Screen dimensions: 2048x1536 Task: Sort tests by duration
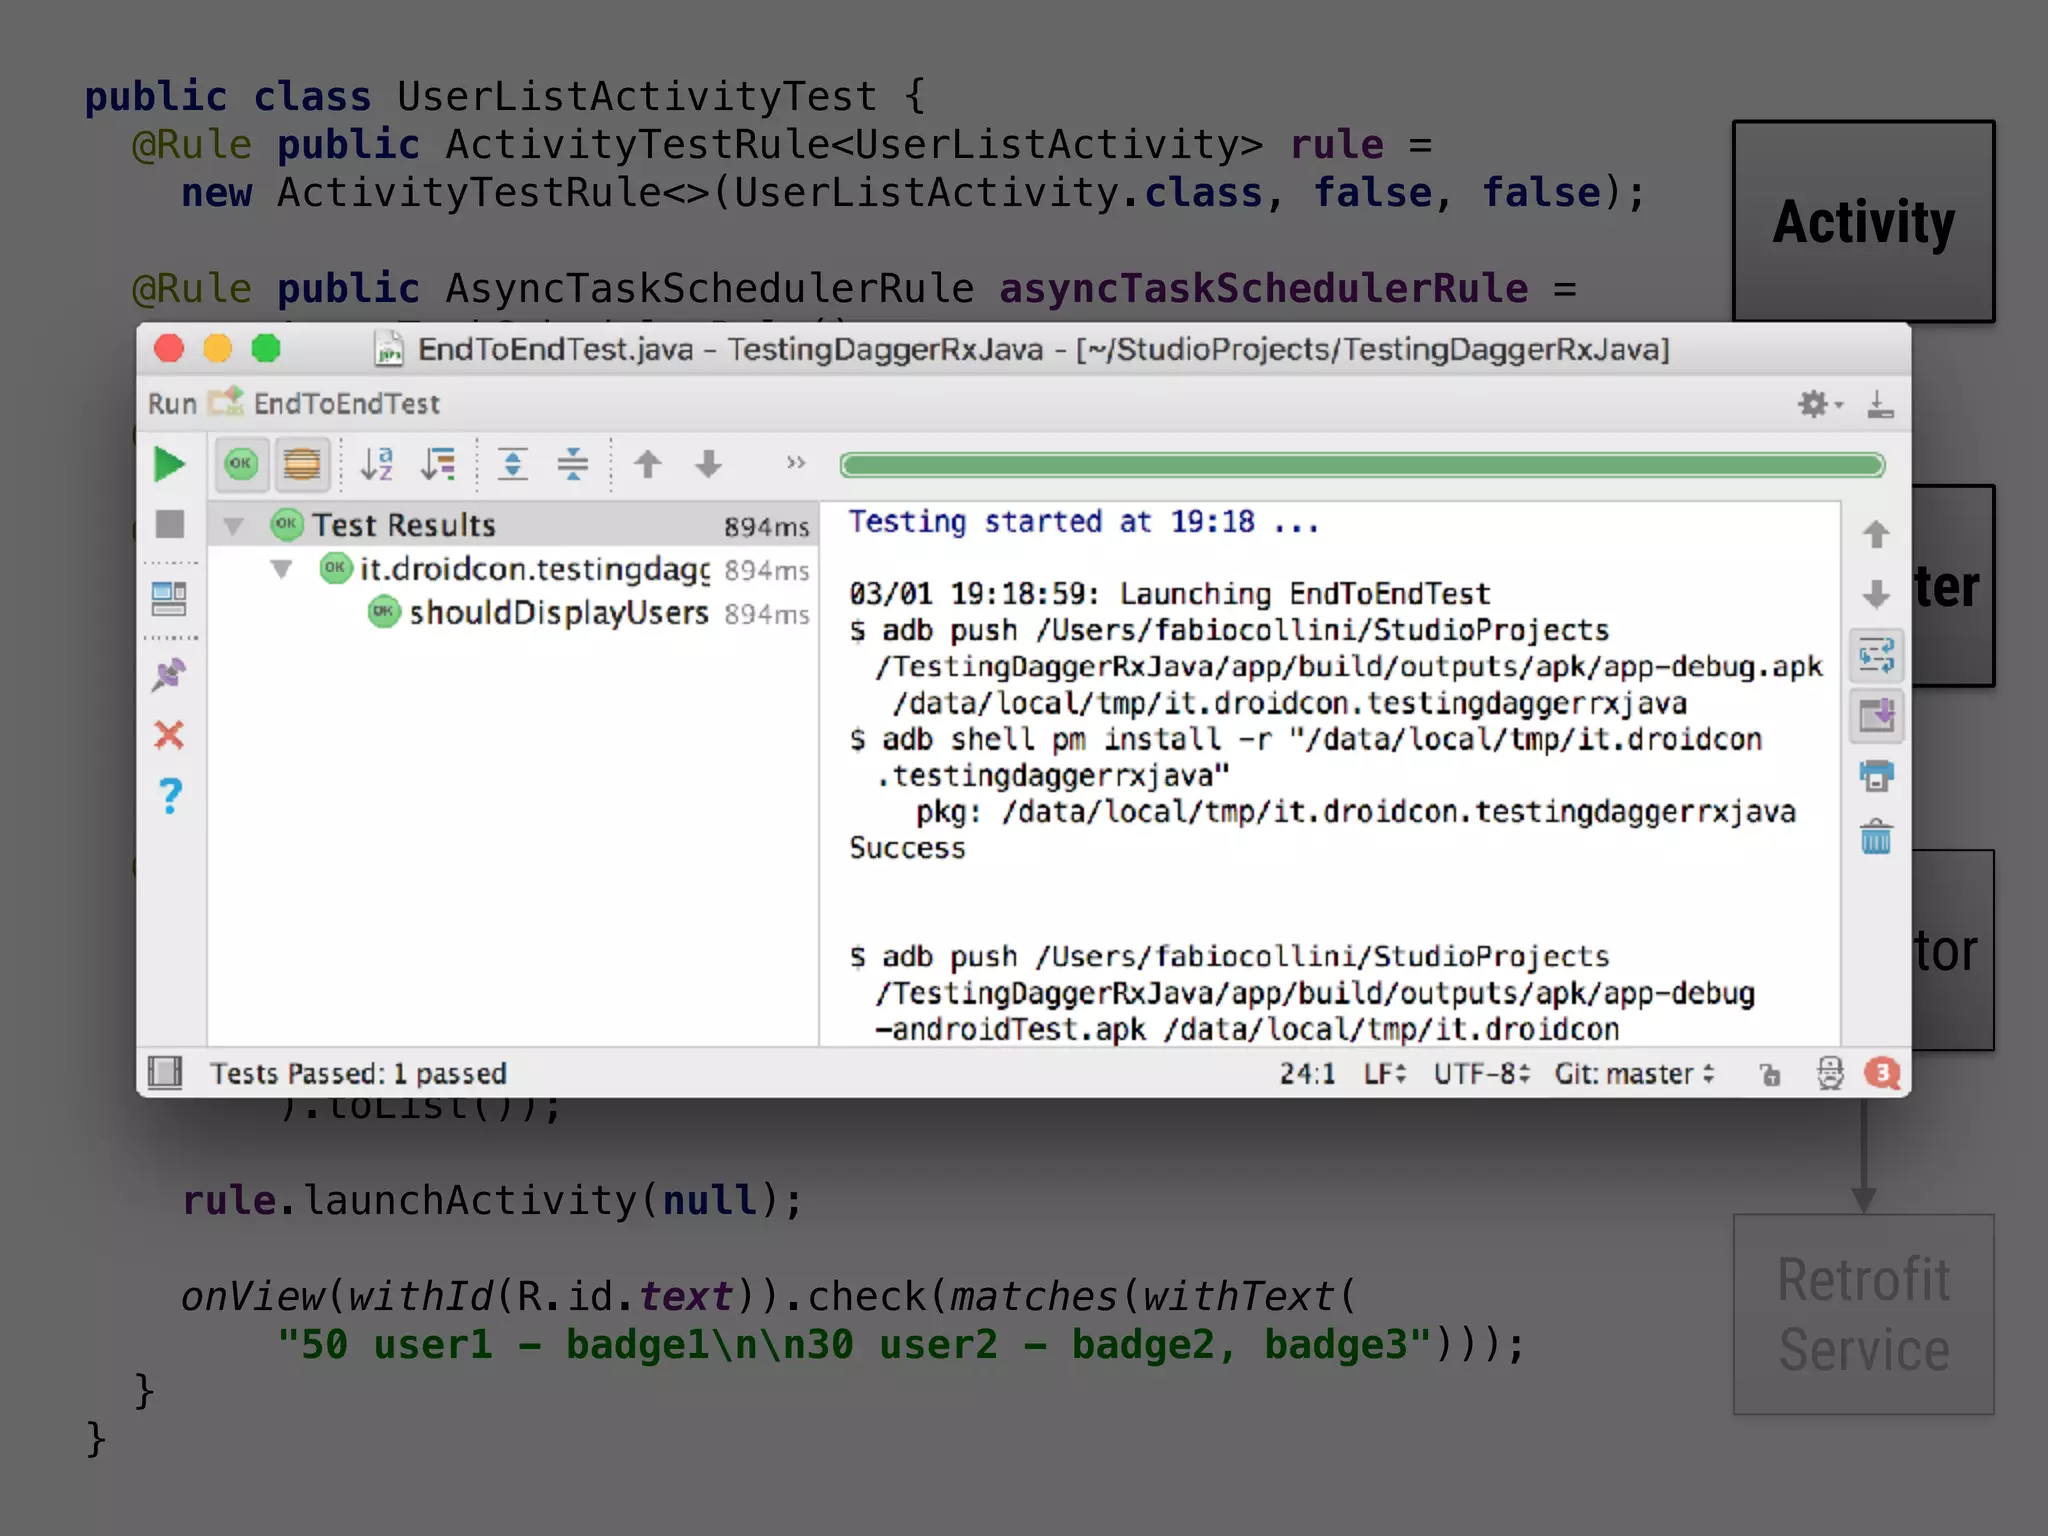click(x=438, y=464)
